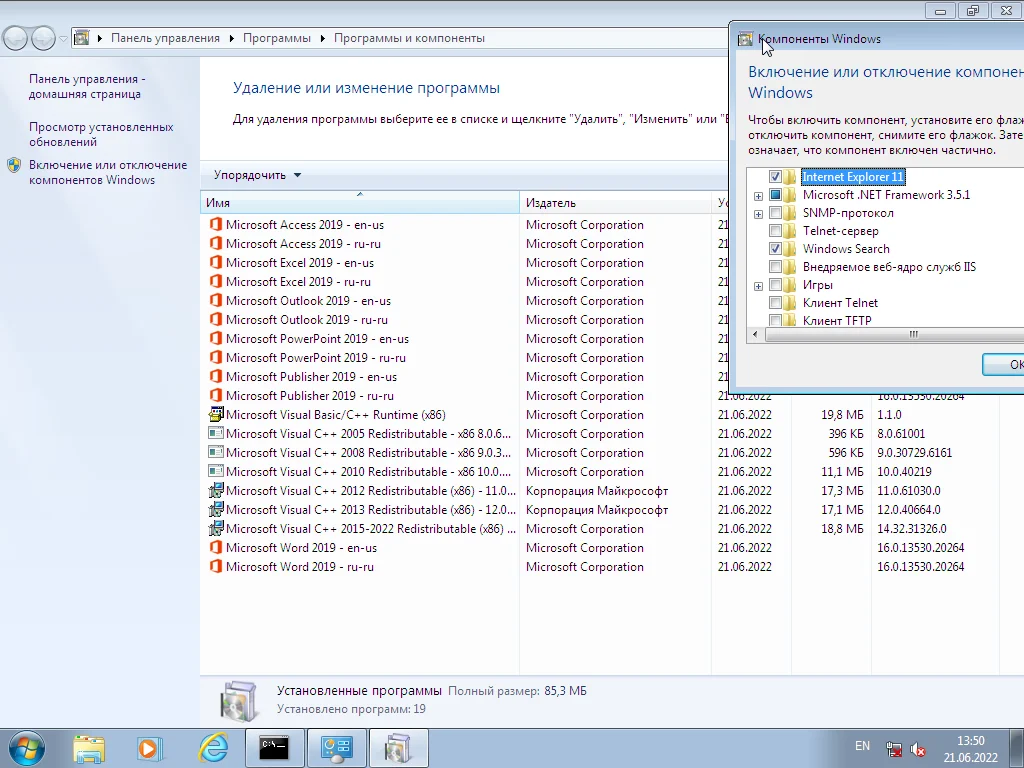This screenshot has width=1024, height=768.
Task: Go to Программы breadcrumb
Action: tap(277, 39)
